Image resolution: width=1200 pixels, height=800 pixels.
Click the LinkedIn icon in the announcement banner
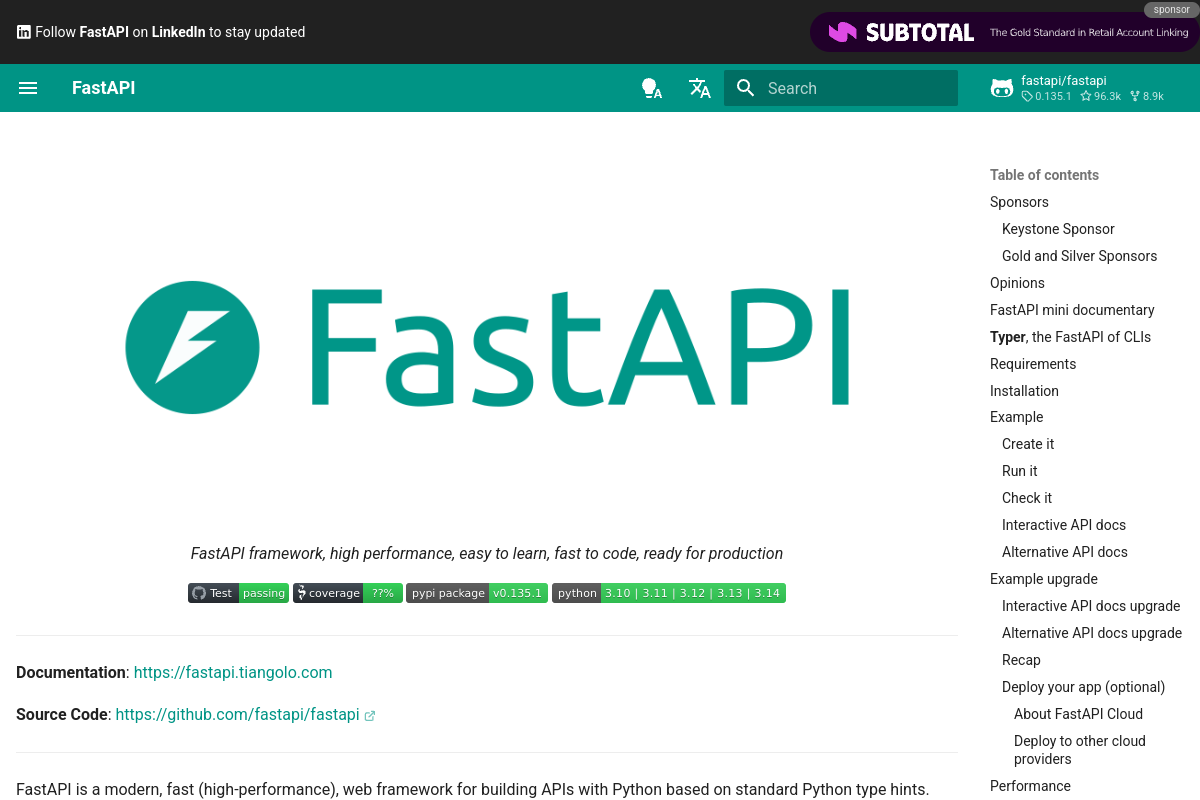tap(22, 32)
